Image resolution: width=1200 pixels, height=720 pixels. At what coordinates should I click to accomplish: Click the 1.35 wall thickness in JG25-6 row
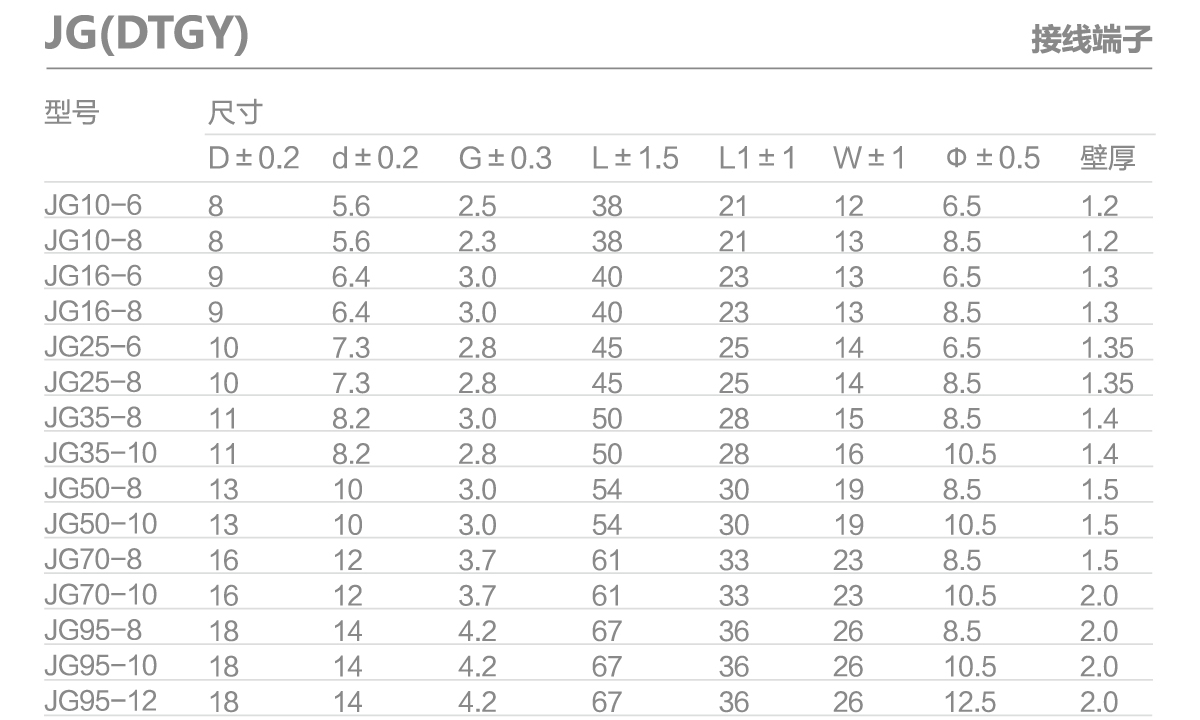(1107, 348)
